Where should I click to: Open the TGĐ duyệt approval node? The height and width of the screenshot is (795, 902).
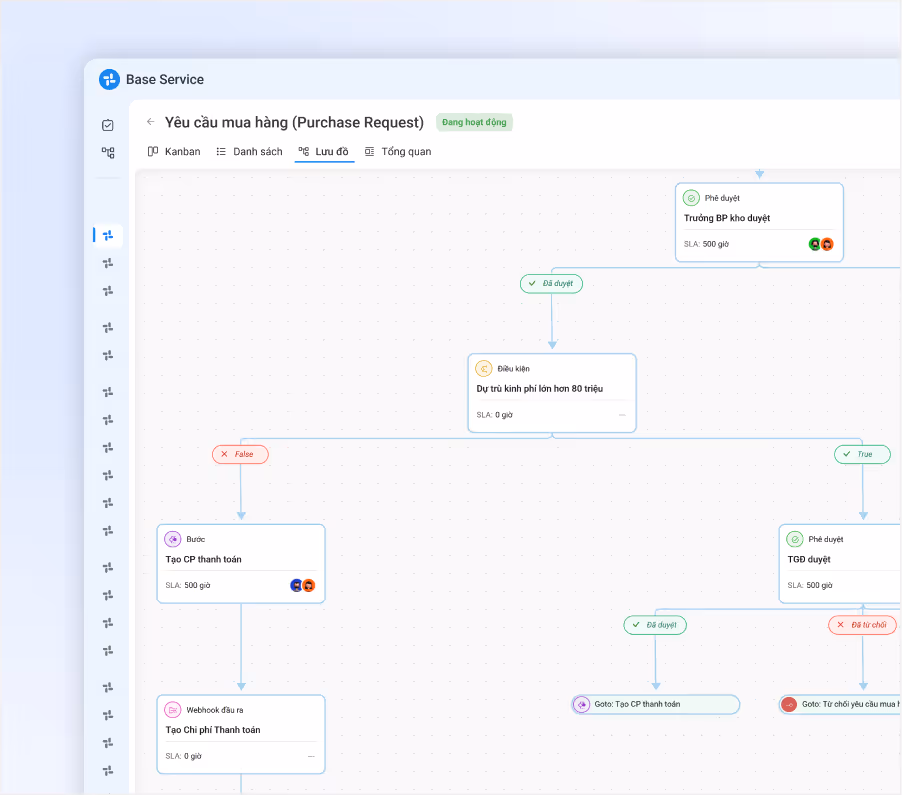click(840, 564)
